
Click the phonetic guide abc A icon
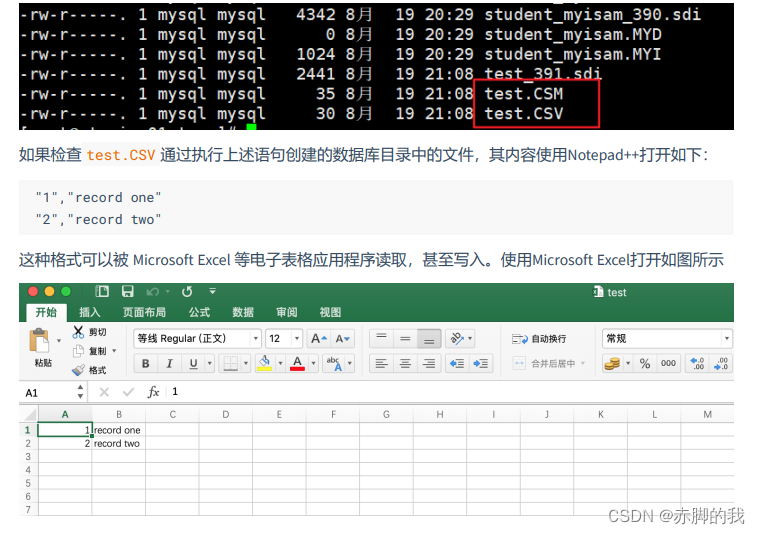(x=334, y=363)
